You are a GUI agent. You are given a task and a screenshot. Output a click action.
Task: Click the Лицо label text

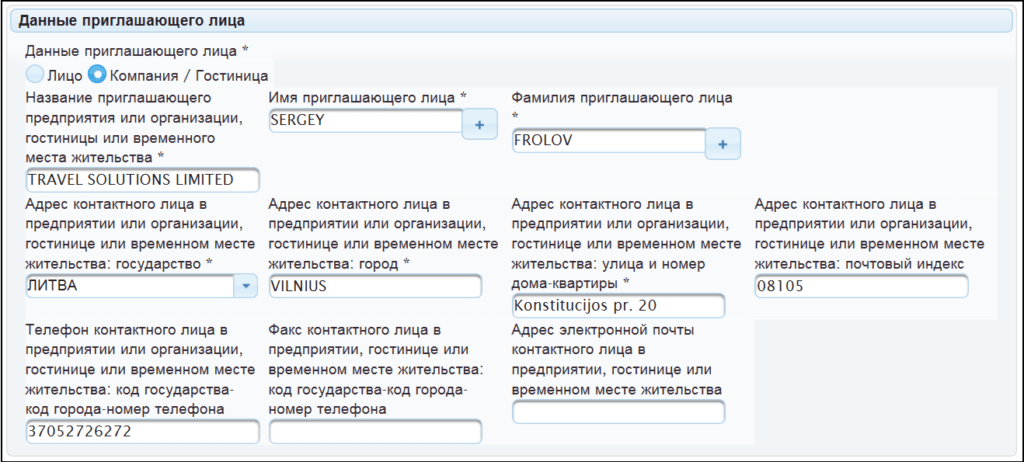click(x=64, y=75)
